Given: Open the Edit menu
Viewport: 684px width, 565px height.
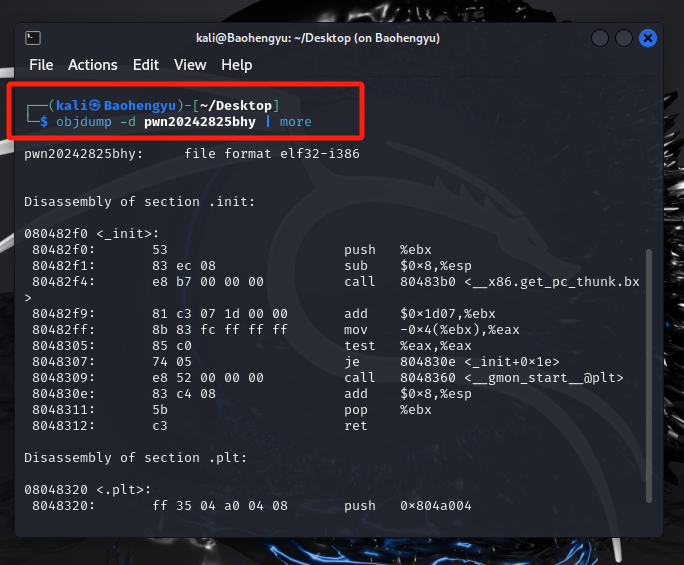Looking at the screenshot, I should [x=146, y=65].
